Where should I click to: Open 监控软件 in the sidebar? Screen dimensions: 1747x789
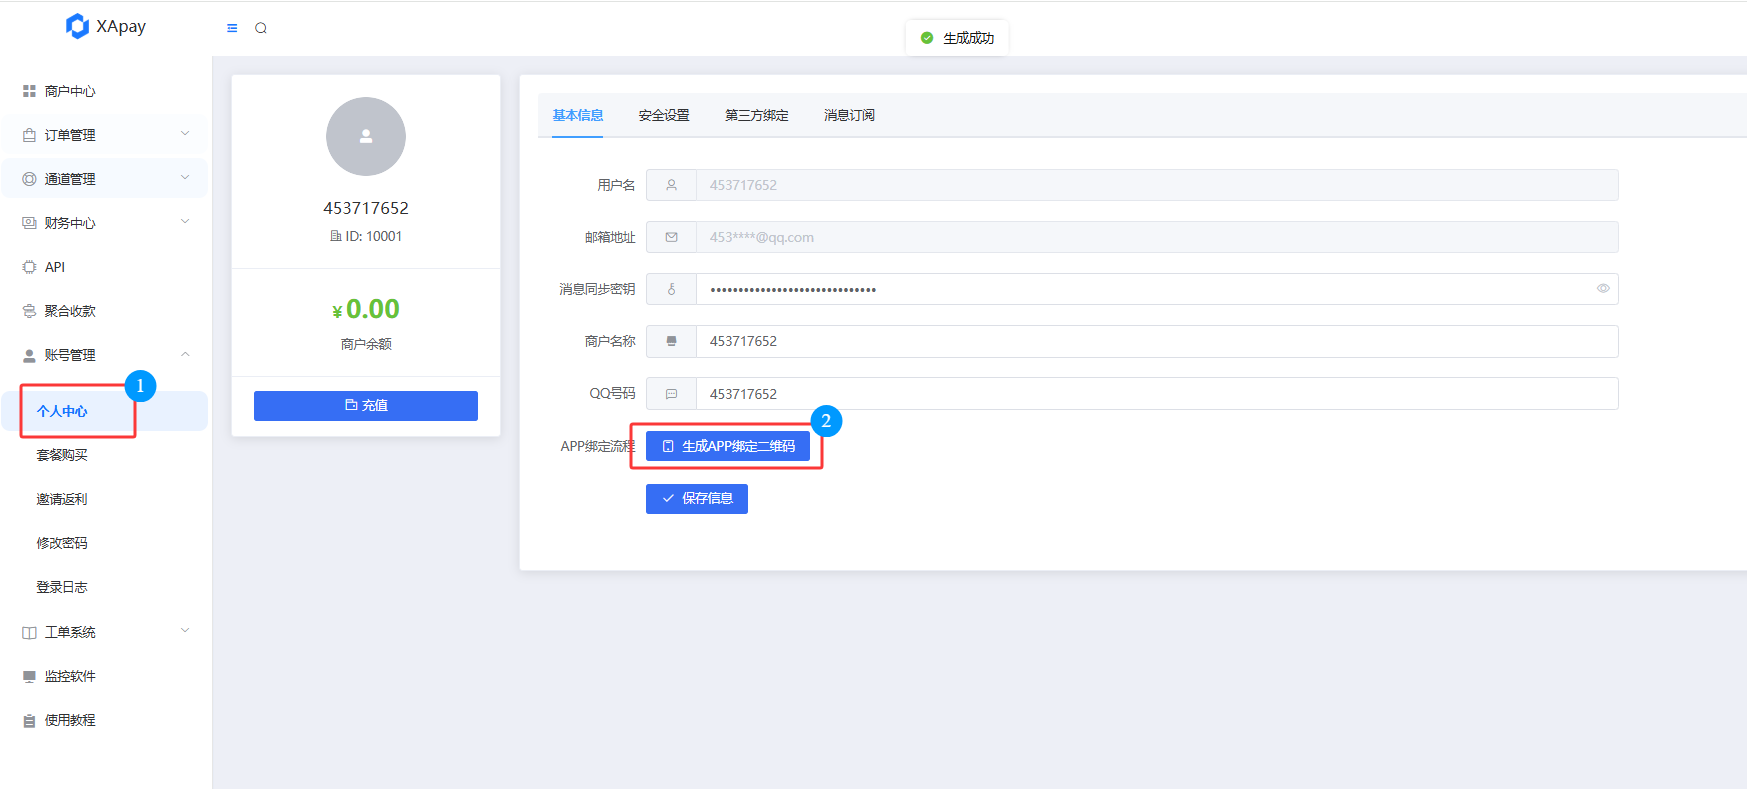(x=70, y=676)
